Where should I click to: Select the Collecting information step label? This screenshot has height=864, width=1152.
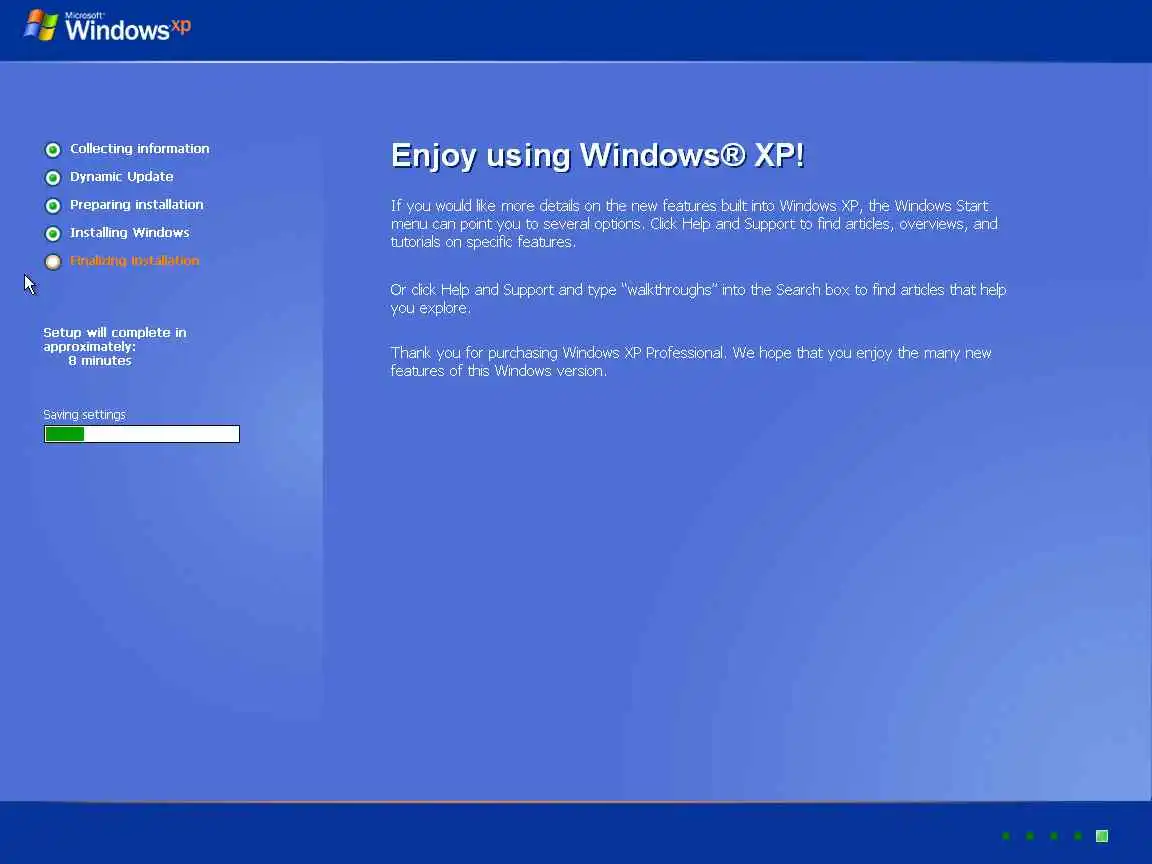tap(140, 148)
